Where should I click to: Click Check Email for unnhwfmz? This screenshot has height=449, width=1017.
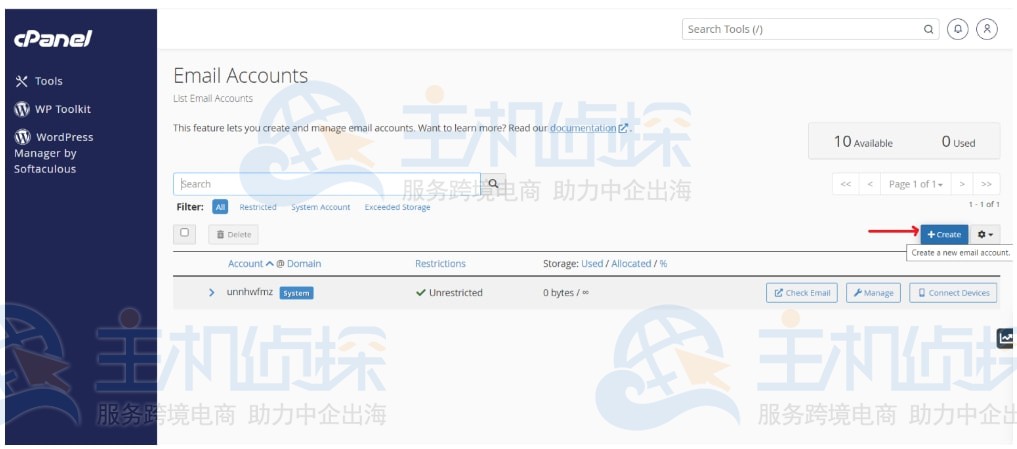click(802, 293)
